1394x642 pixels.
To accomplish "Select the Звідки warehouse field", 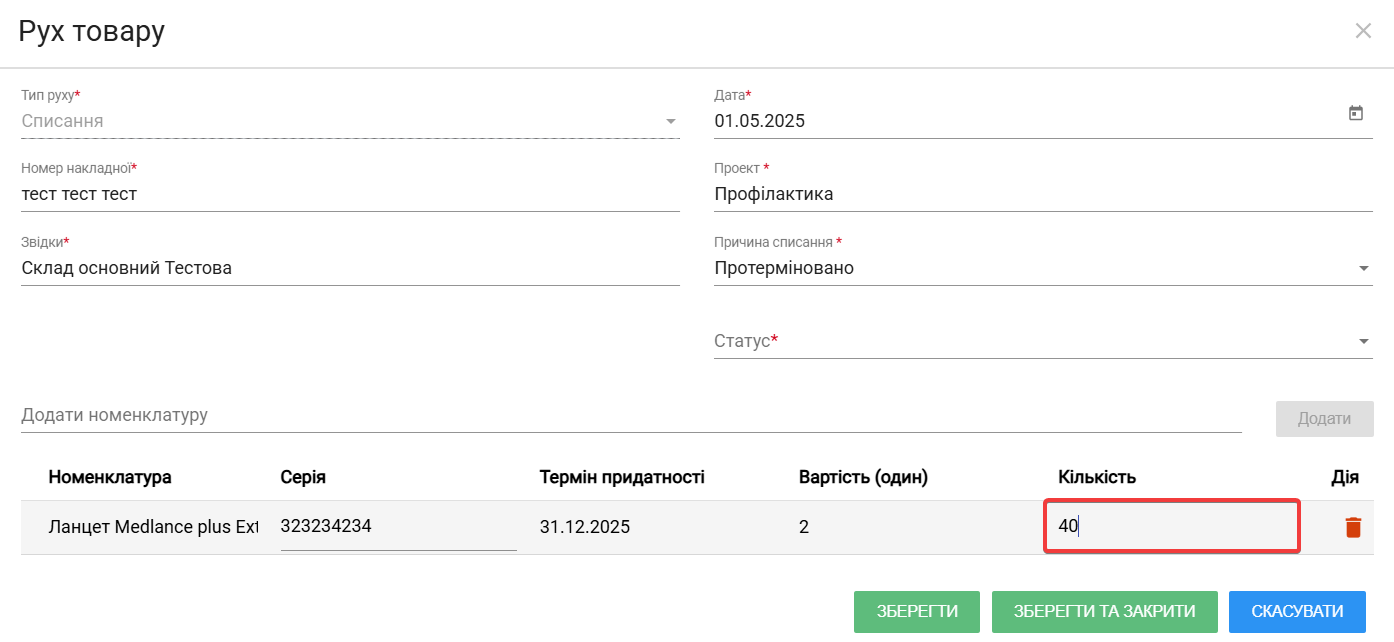I will point(350,268).
